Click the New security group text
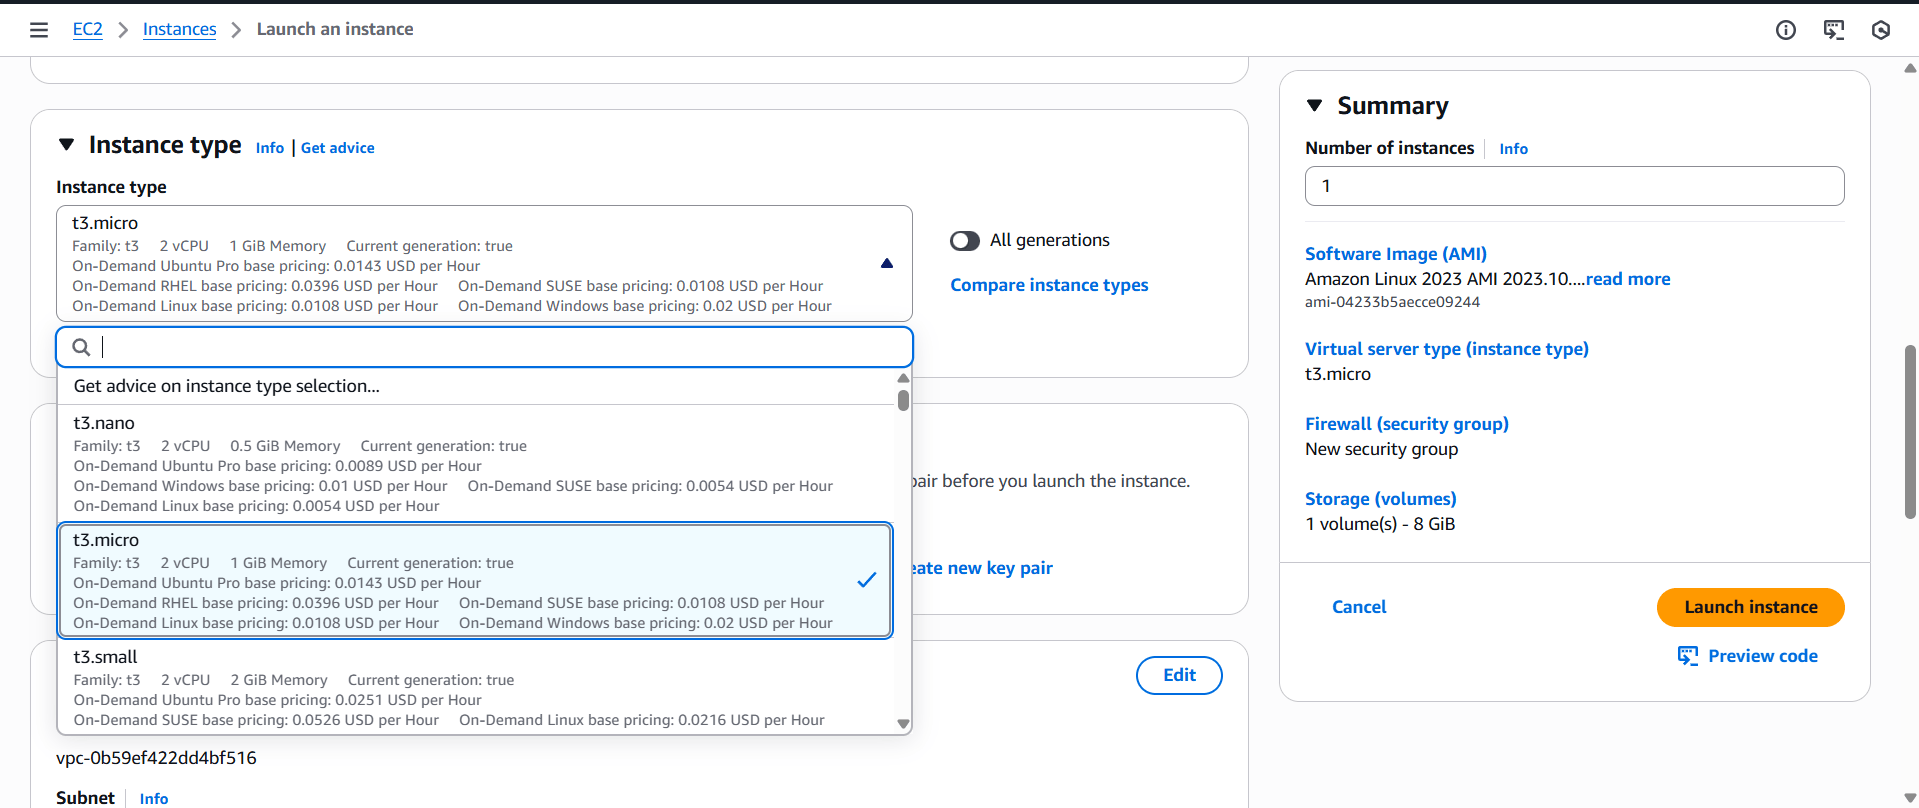Image resolution: width=1919 pixels, height=808 pixels. pos(1381,449)
